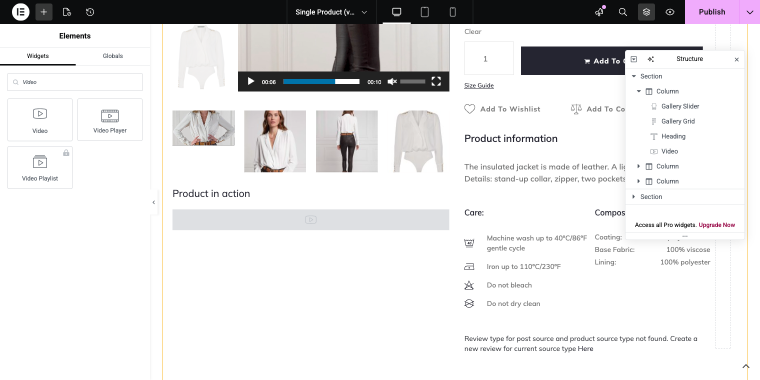Select Heading in Structure tree
Image resolution: width=760 pixels, height=380 pixels.
tap(673, 136)
